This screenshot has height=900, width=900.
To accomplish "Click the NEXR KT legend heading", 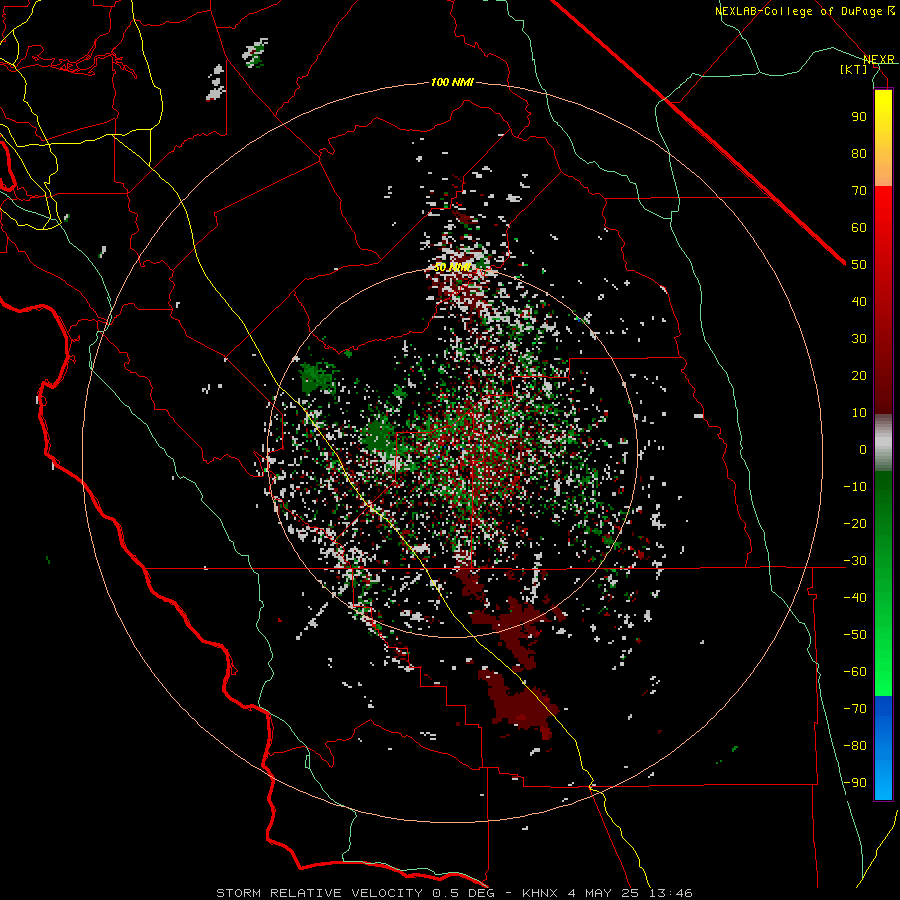I will click(867, 64).
